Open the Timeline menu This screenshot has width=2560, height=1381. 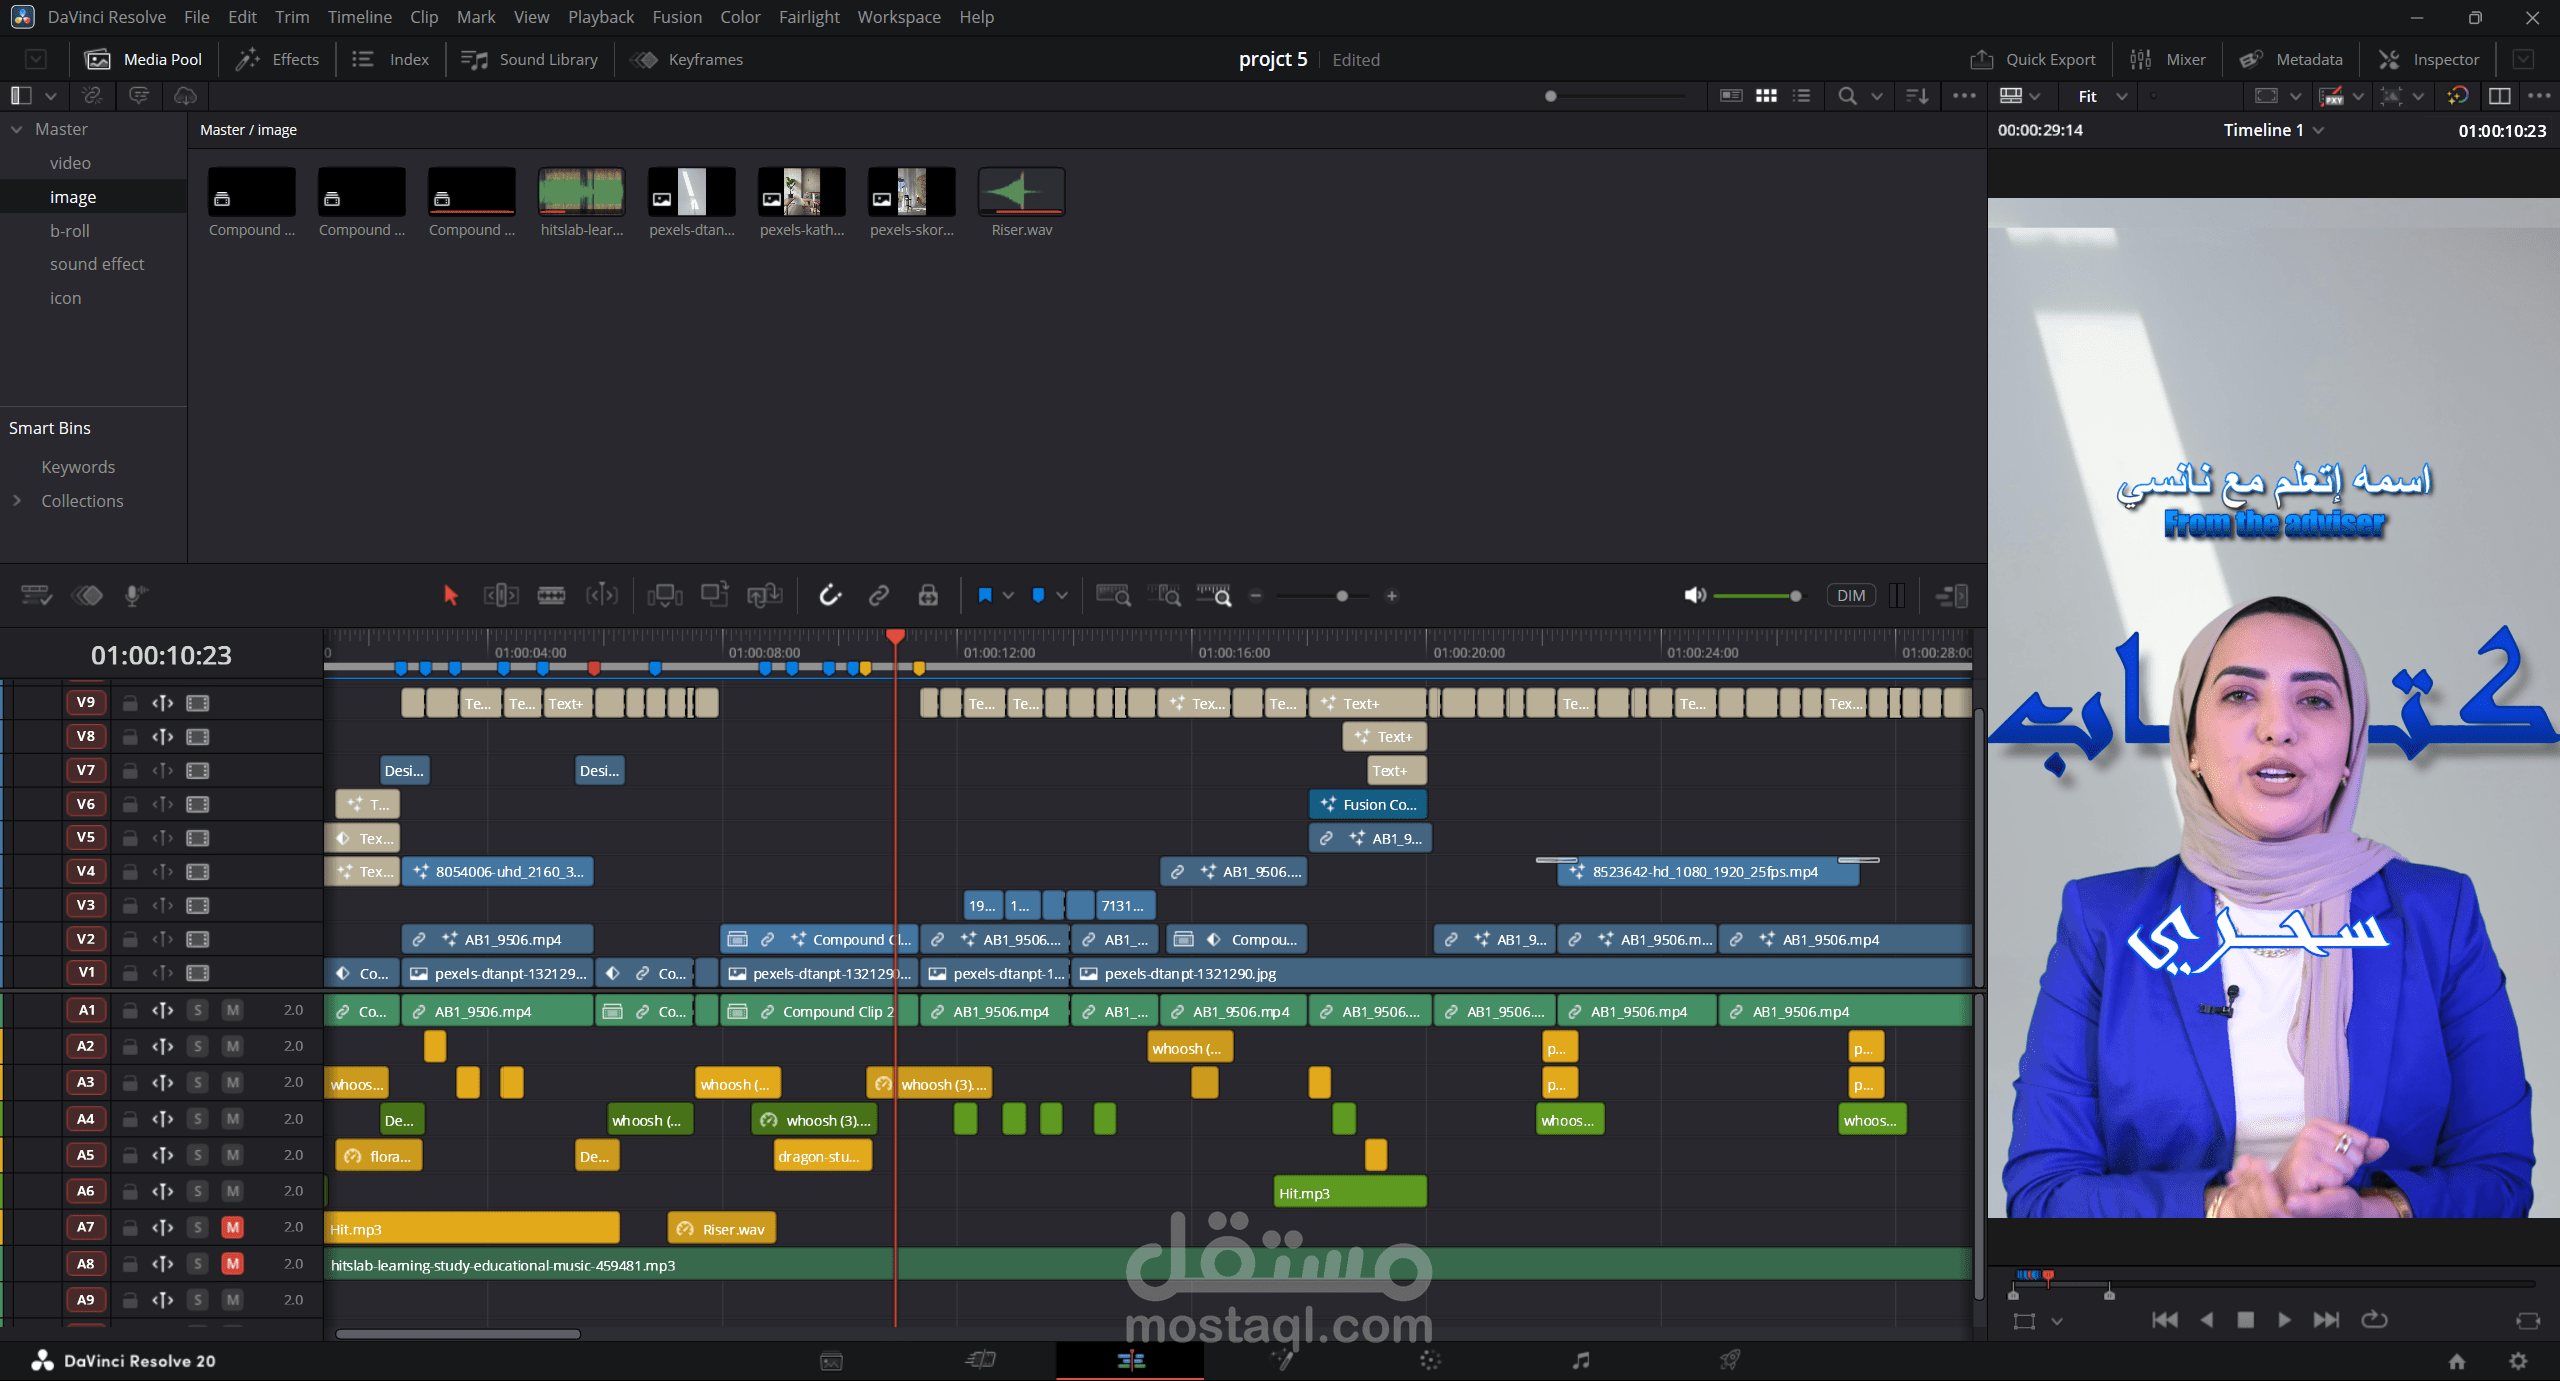[x=360, y=17]
